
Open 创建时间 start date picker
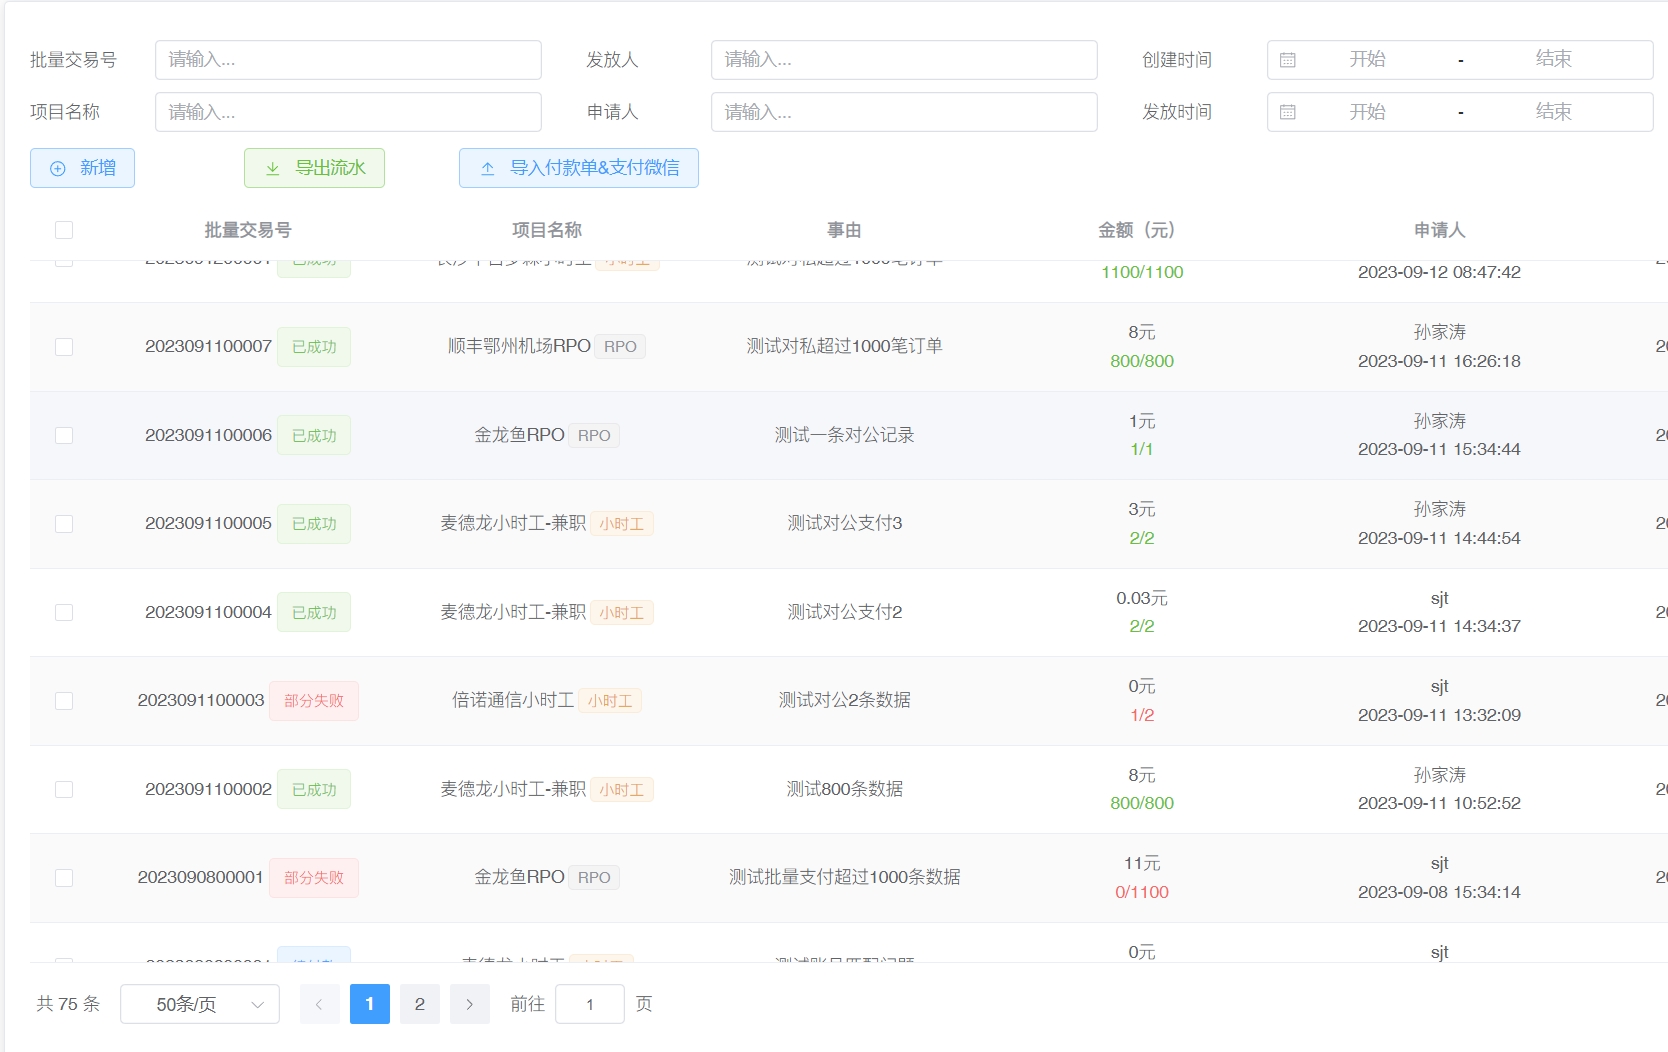(1367, 60)
